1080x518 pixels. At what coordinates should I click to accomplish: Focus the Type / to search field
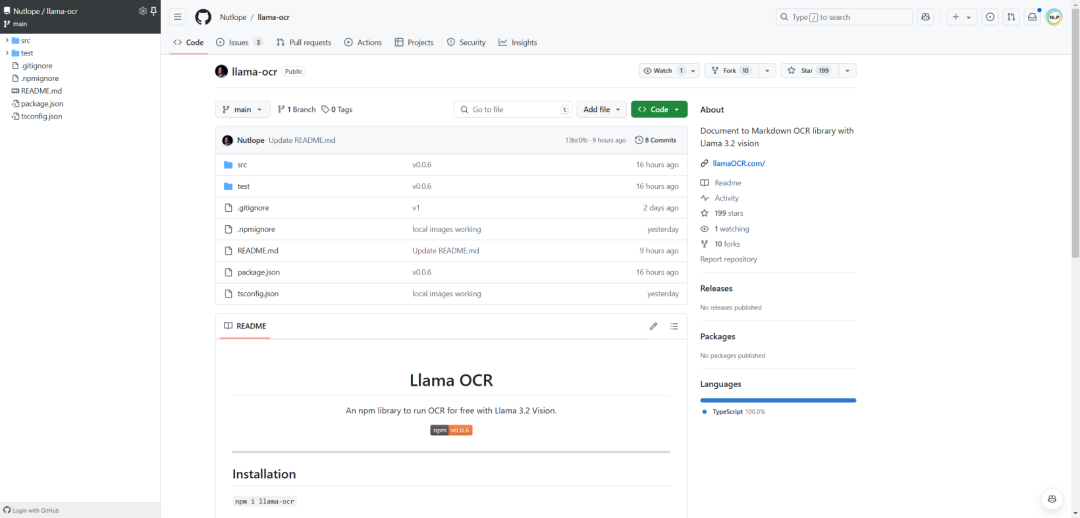coord(844,17)
